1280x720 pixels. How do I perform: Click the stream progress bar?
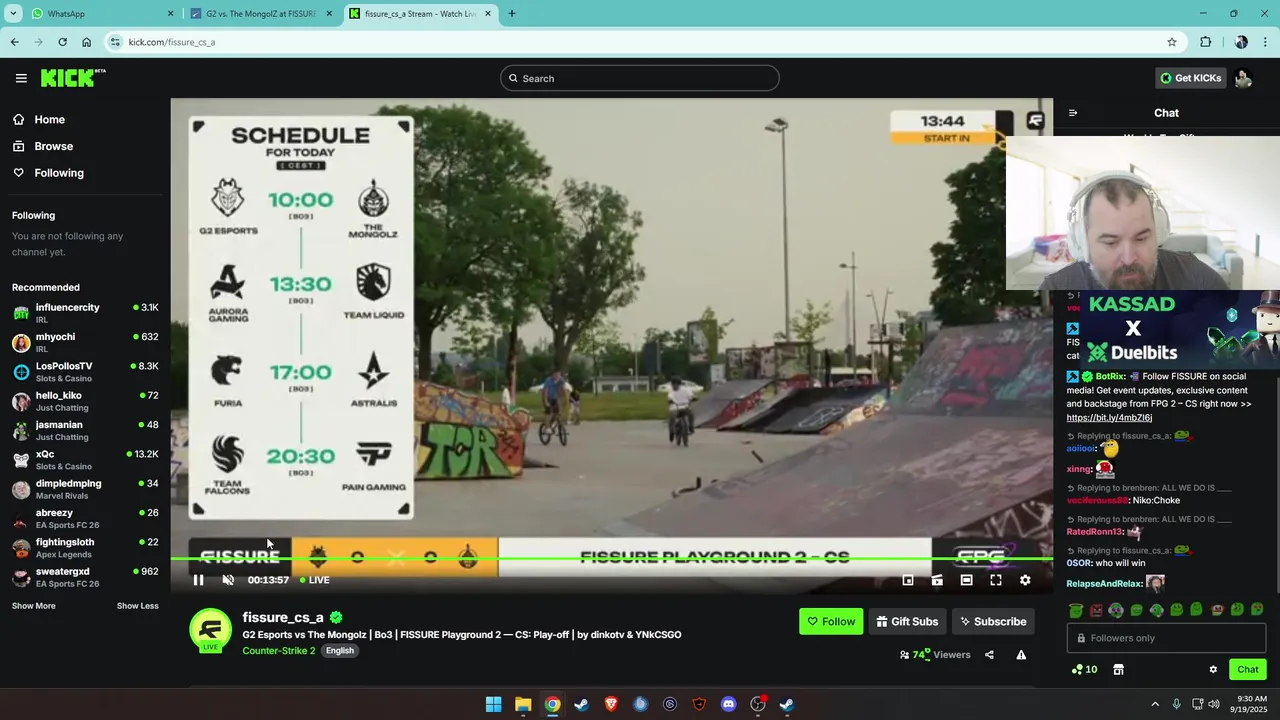611,560
